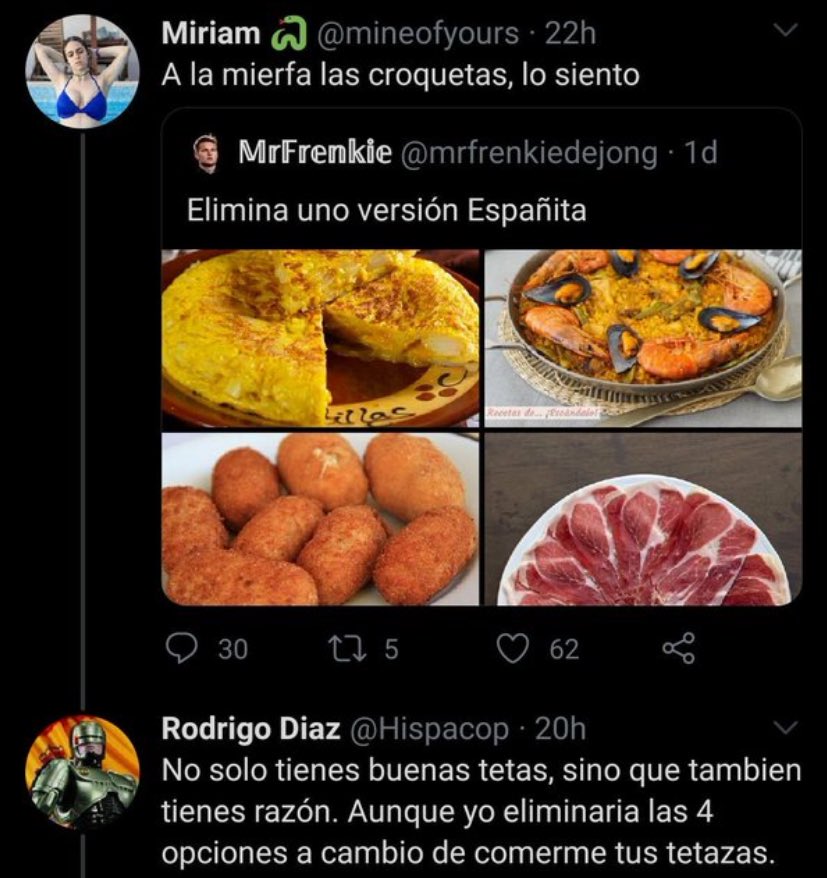Open the jamón plate photo

[x=643, y=519]
